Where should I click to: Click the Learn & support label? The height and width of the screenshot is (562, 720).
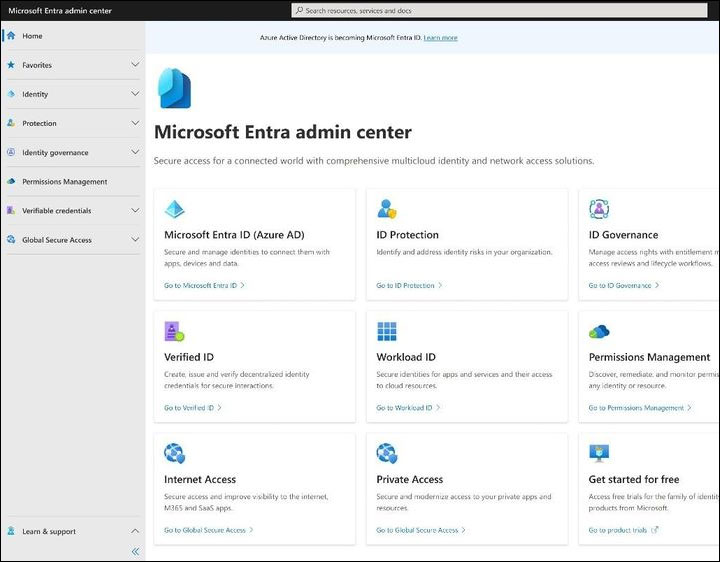click(x=49, y=531)
